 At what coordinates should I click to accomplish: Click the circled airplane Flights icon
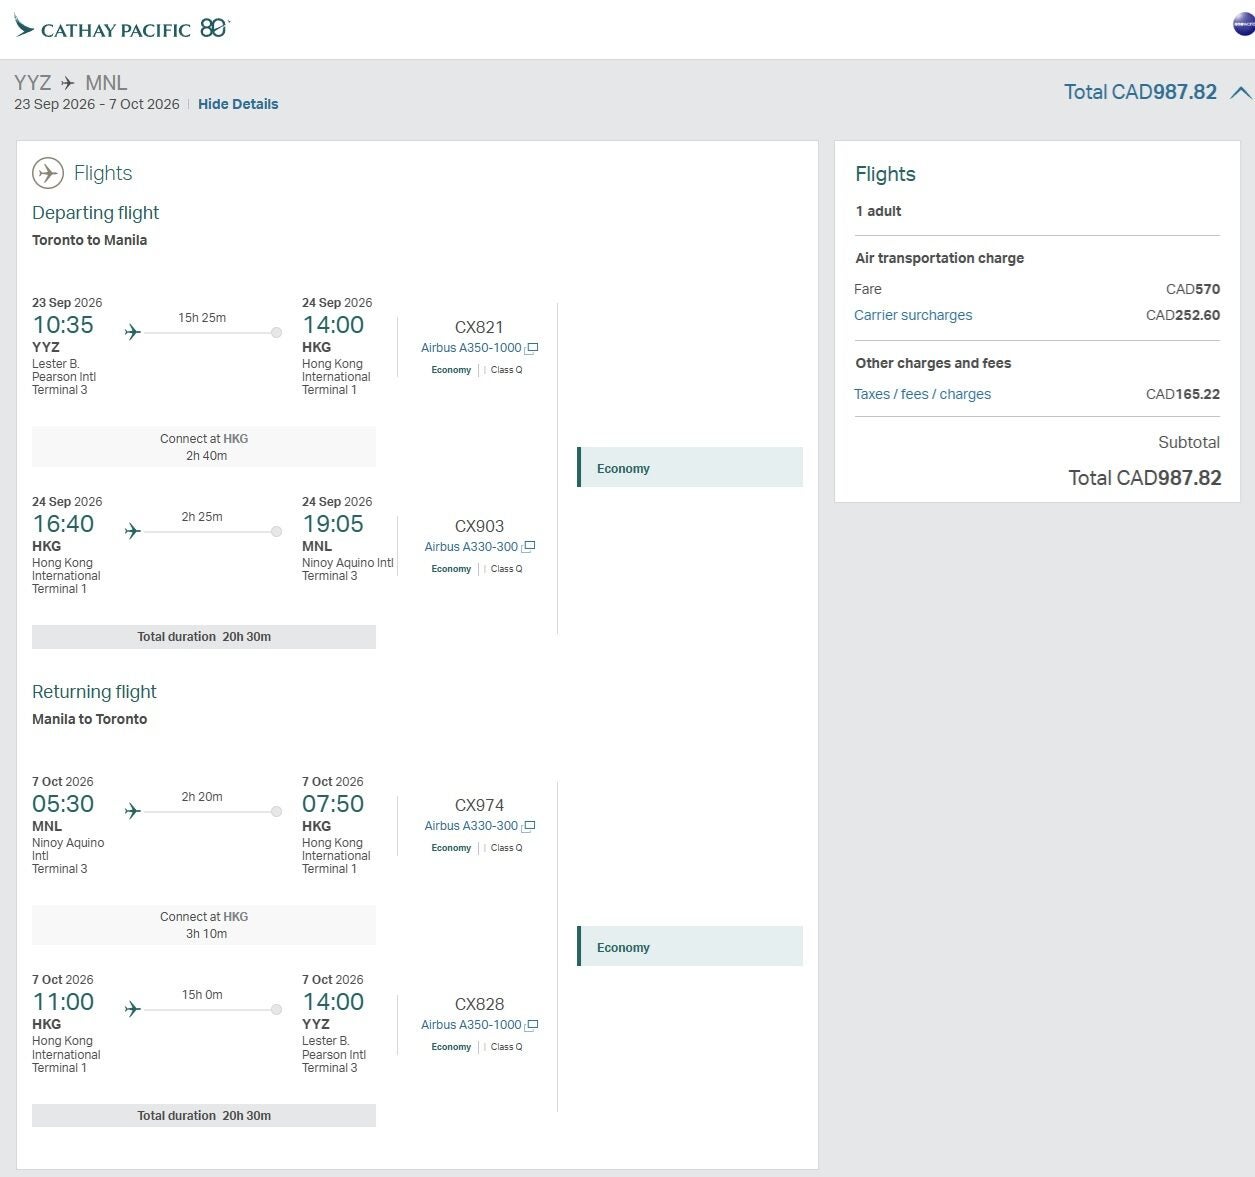pos(48,173)
